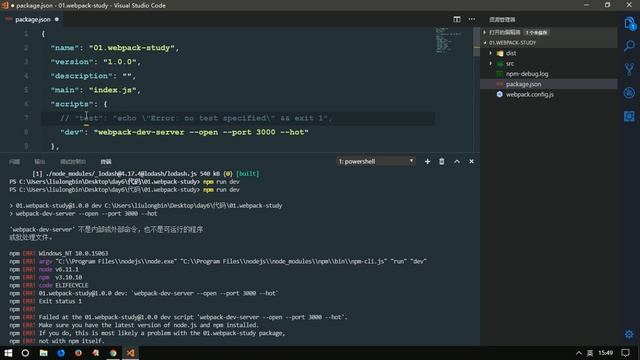
Task: Click the editor vertical scrollbar
Action: [476, 41]
